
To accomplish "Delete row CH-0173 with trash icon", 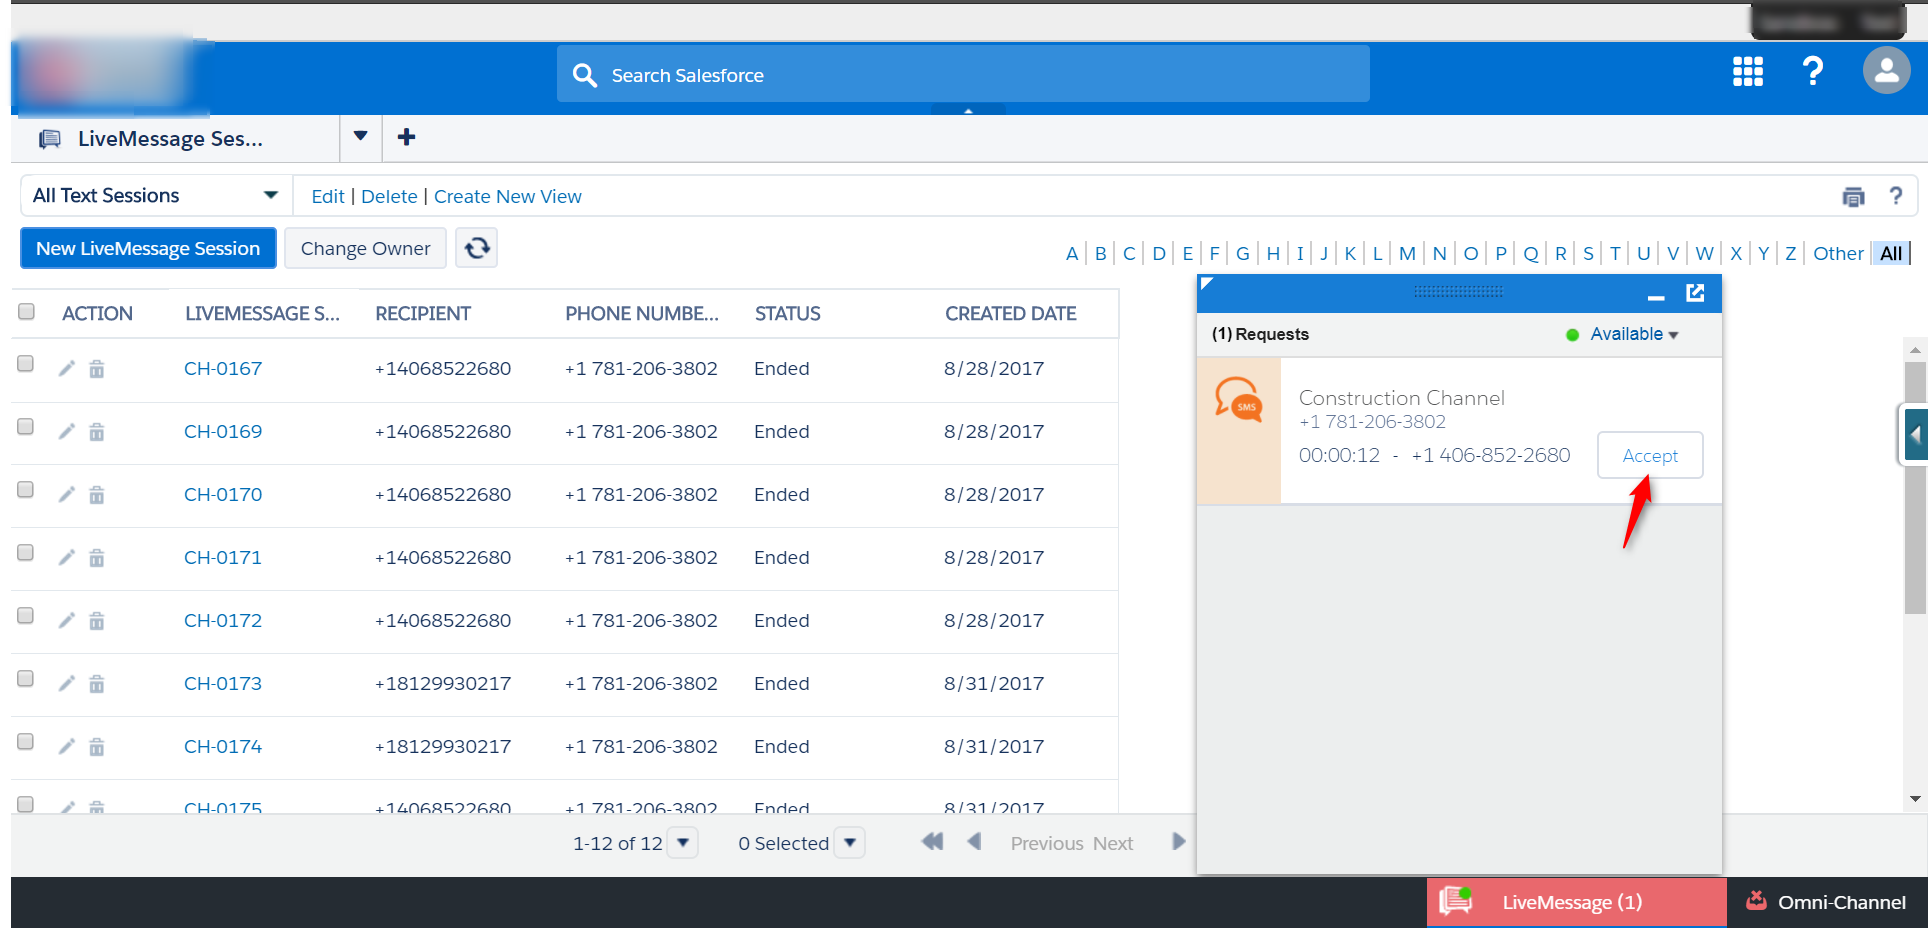I will tap(97, 684).
